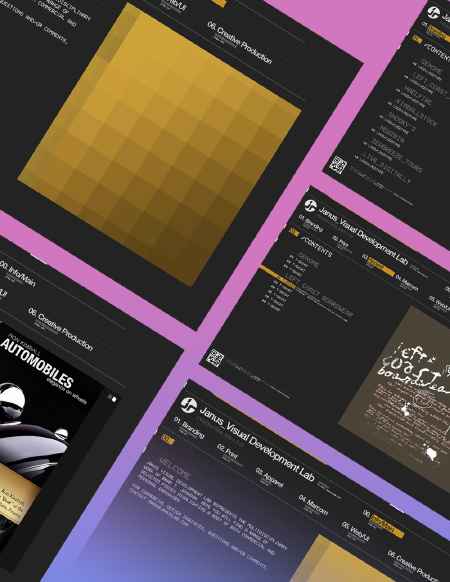Click the Janus logo above the Apparel contents

pyautogui.click(x=310, y=206)
